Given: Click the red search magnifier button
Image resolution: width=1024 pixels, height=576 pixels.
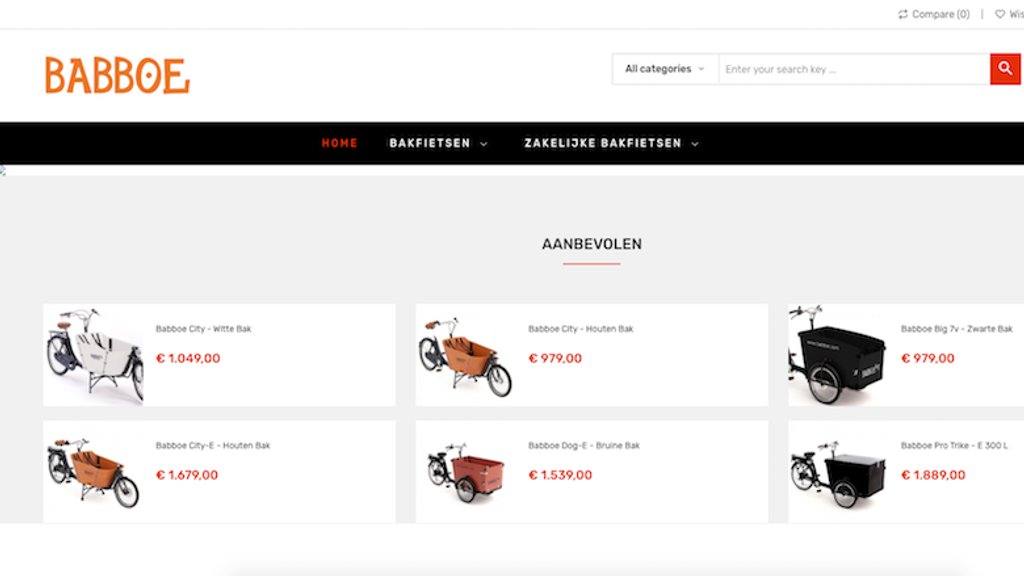Looking at the screenshot, I should coord(1005,69).
